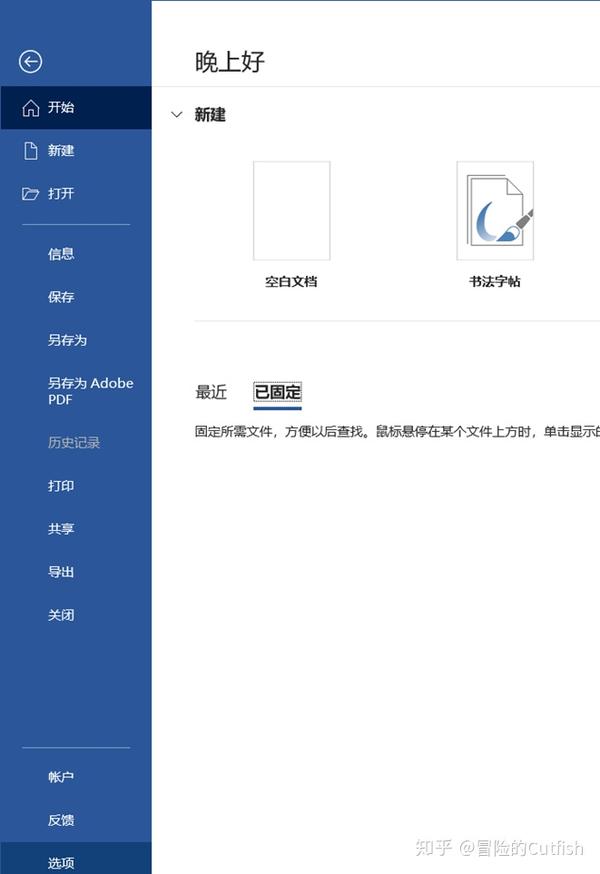
Task: Click the 新建 section heading
Action: [x=210, y=115]
